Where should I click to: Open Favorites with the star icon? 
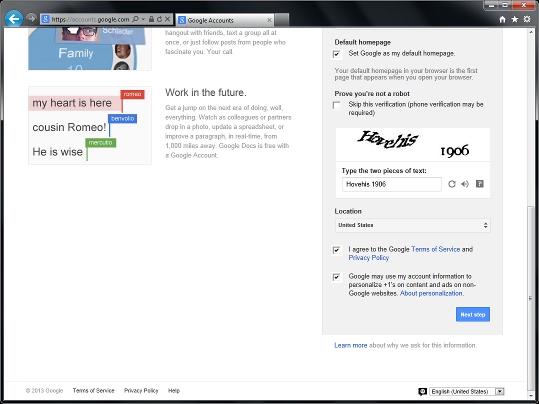[515, 20]
